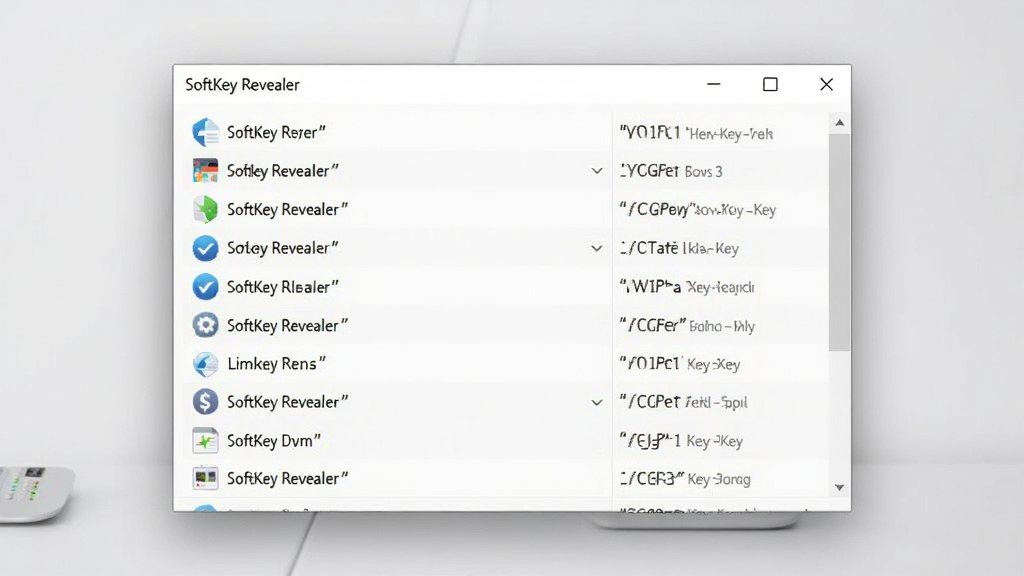Click the vertical scrollbar thumb
1024x576 pixels.
840,242
